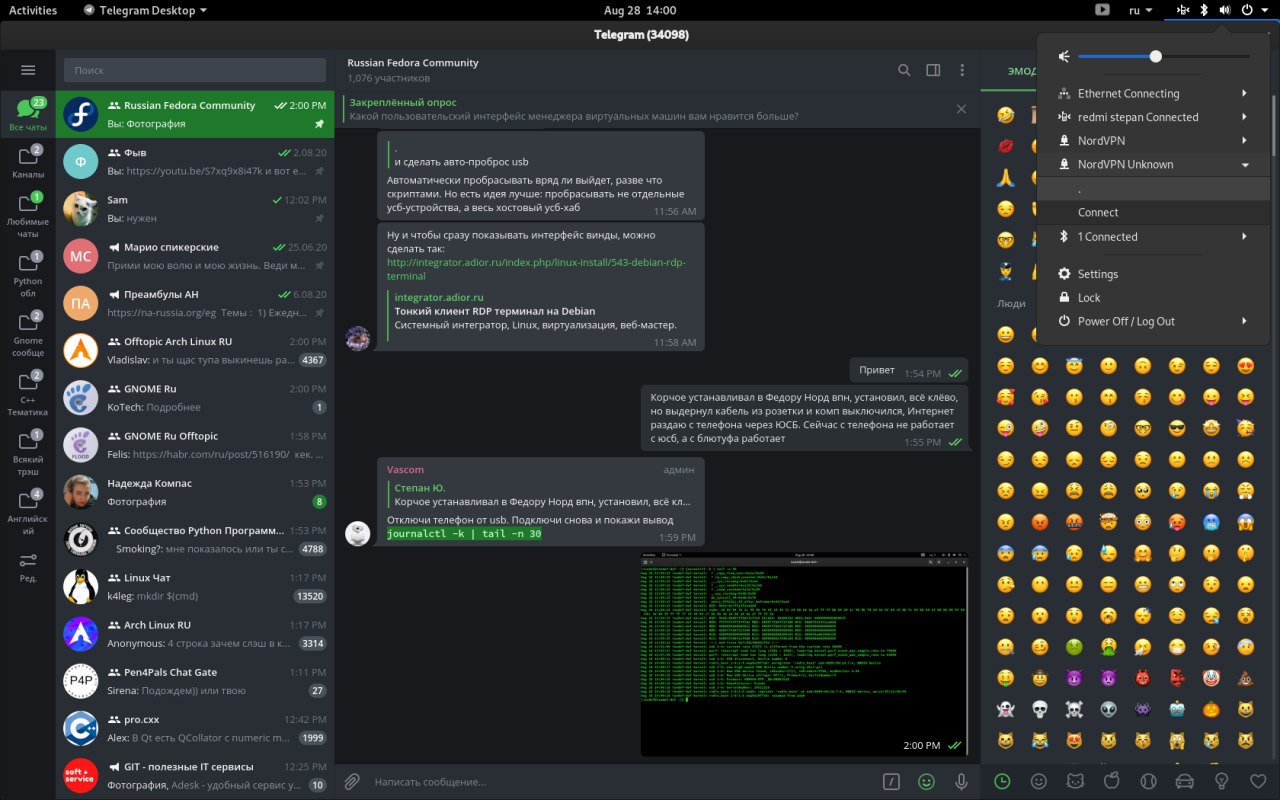Open the Python обл chat folder

pos(28,275)
